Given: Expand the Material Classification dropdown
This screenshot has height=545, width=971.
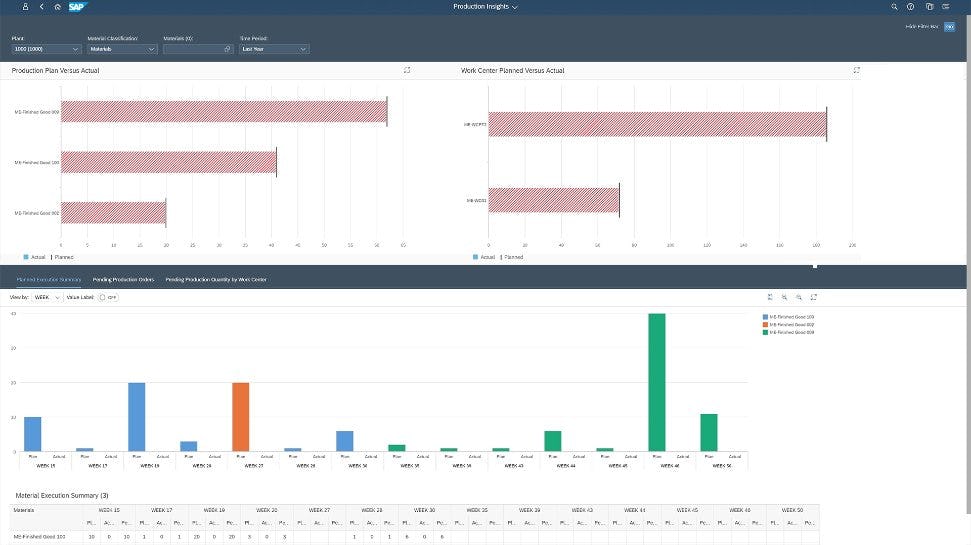Looking at the screenshot, I should (151, 49).
